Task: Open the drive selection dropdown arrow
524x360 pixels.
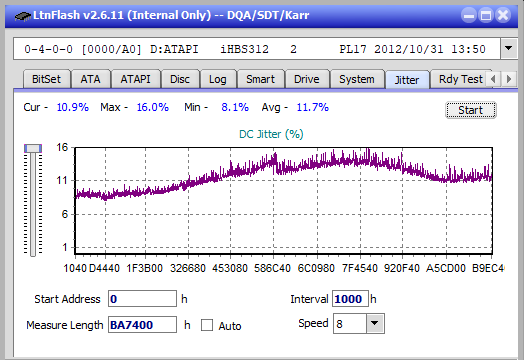Action: point(508,48)
